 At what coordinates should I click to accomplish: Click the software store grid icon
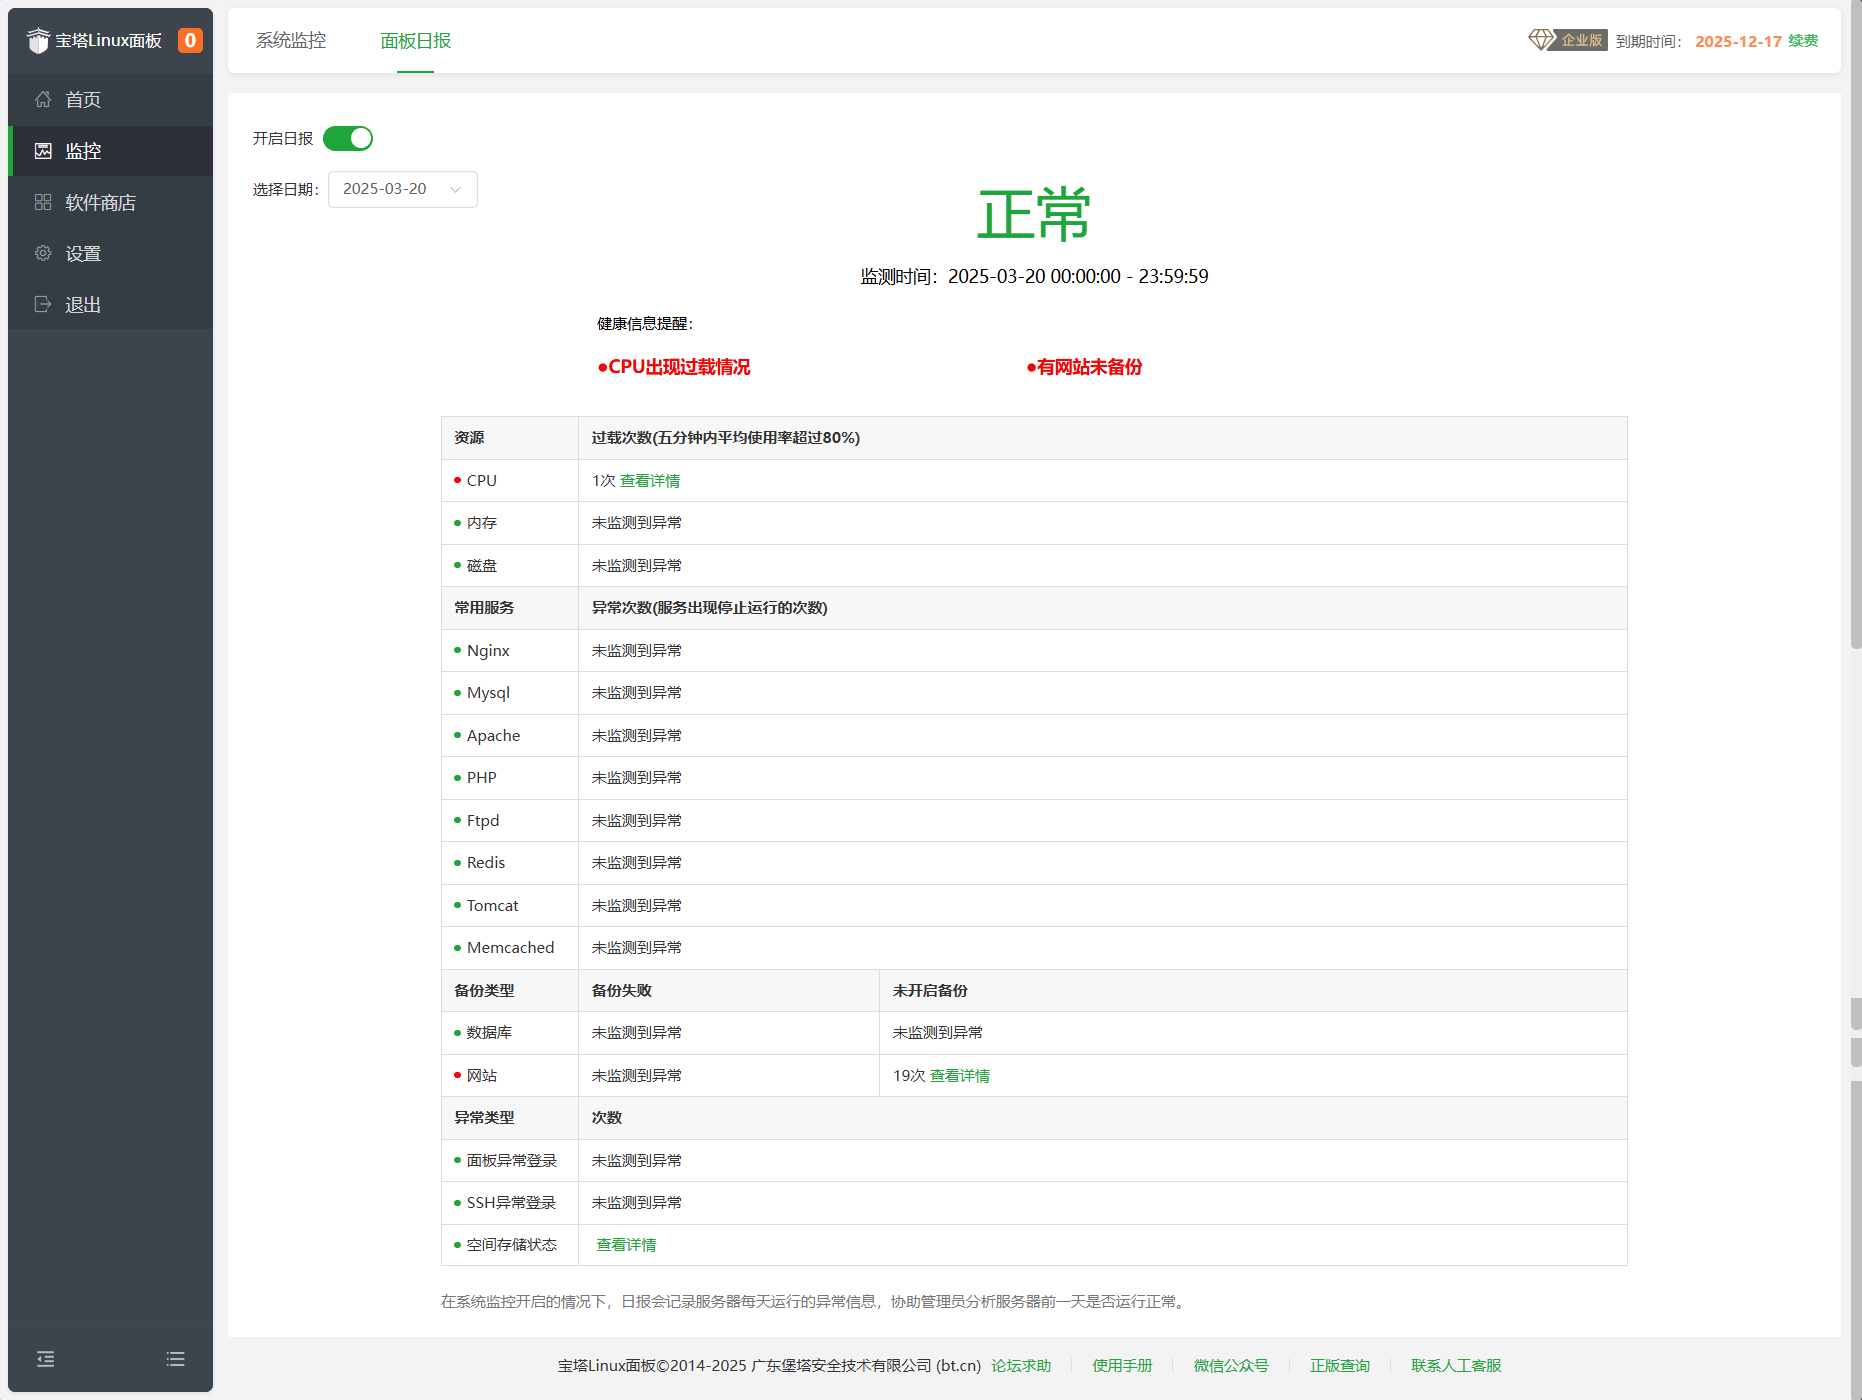tap(43, 202)
